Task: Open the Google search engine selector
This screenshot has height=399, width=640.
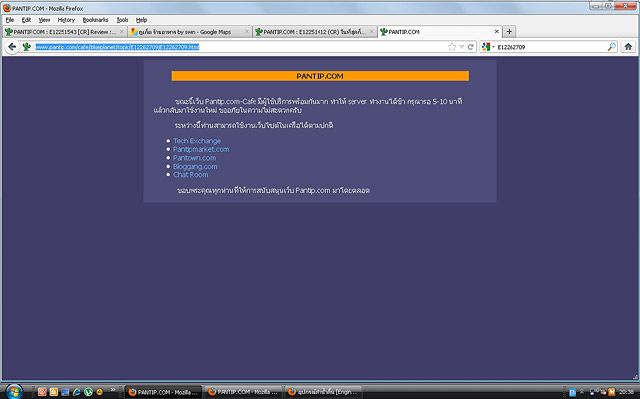Action: pyautogui.click(x=488, y=47)
